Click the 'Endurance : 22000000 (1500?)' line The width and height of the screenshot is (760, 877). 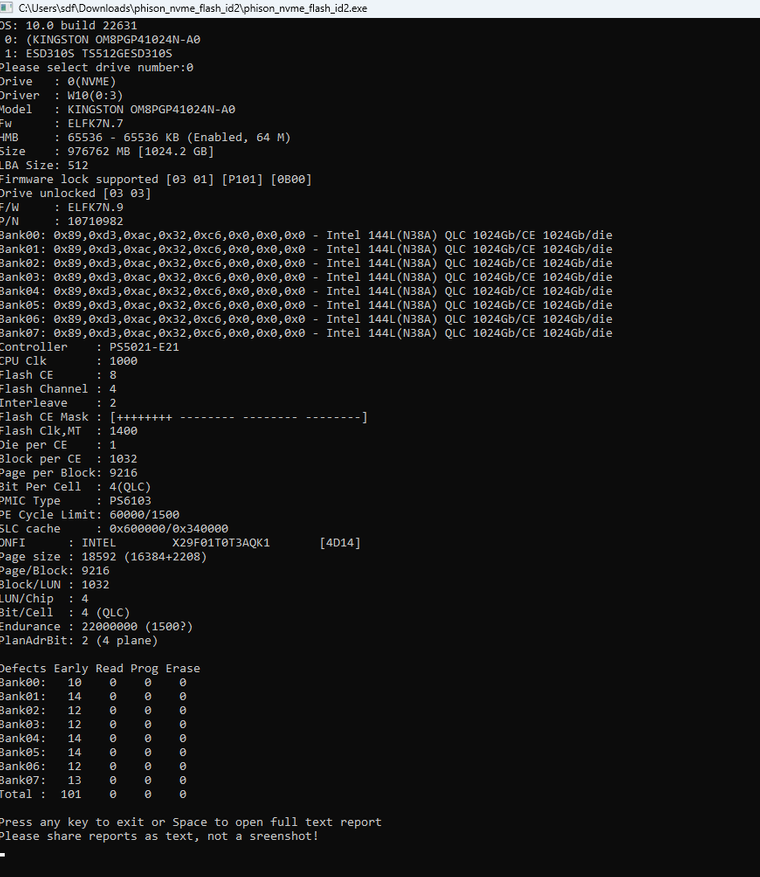click(x=96, y=627)
